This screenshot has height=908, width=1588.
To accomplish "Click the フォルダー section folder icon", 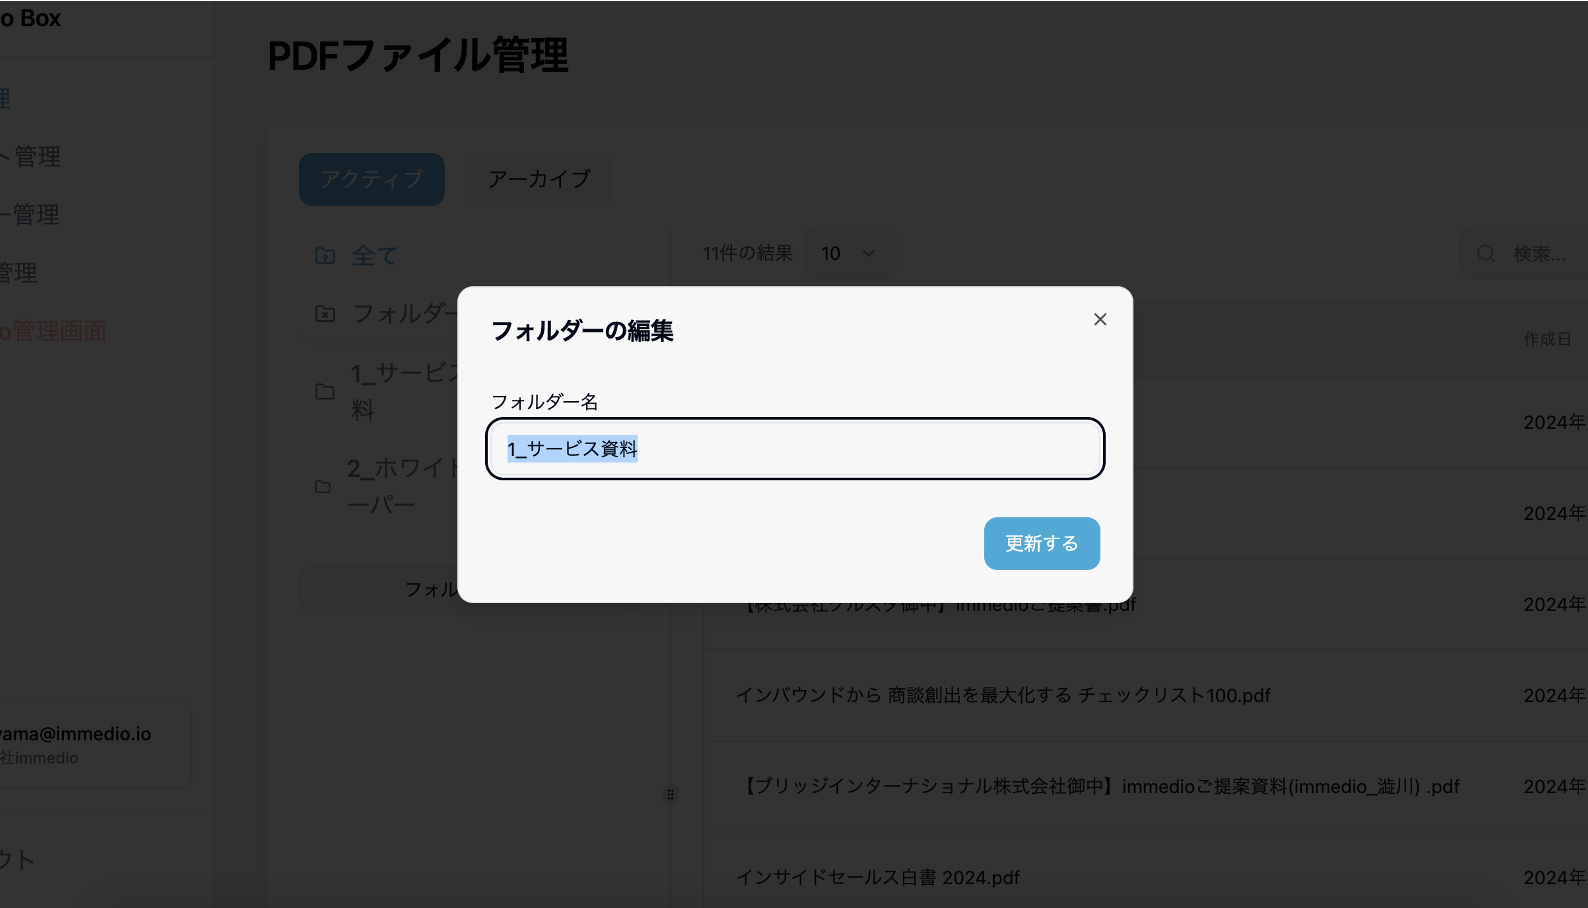I will click(x=325, y=314).
